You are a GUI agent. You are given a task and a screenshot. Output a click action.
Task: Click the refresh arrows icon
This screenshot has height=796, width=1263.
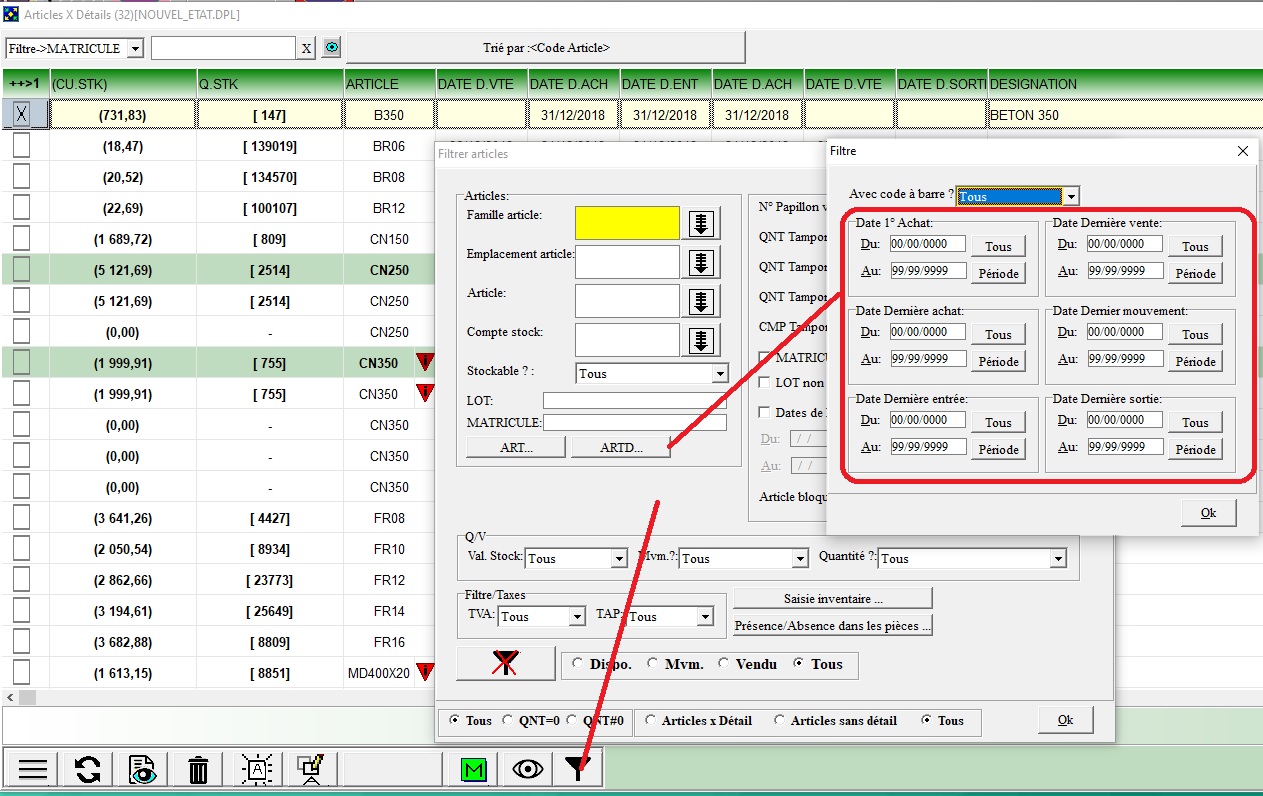pos(88,768)
